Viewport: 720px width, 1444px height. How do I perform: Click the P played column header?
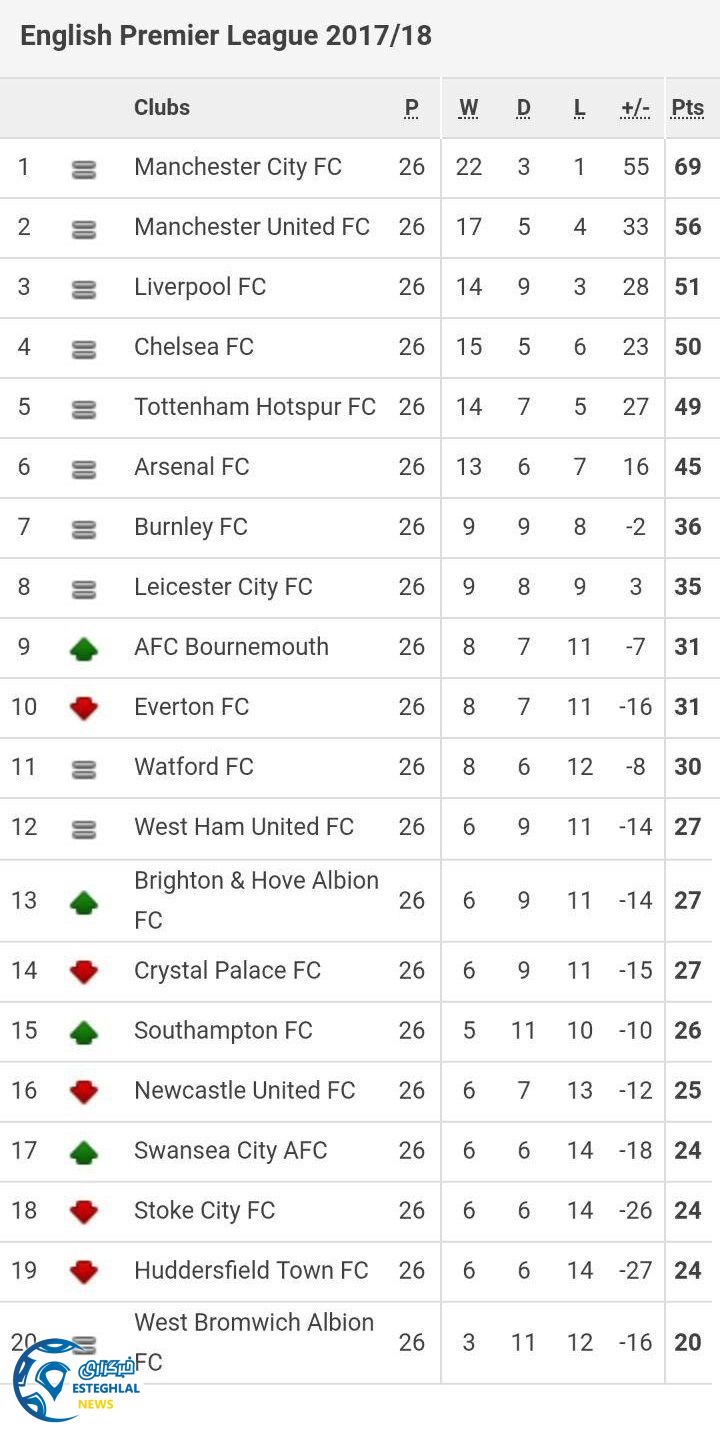(x=411, y=108)
